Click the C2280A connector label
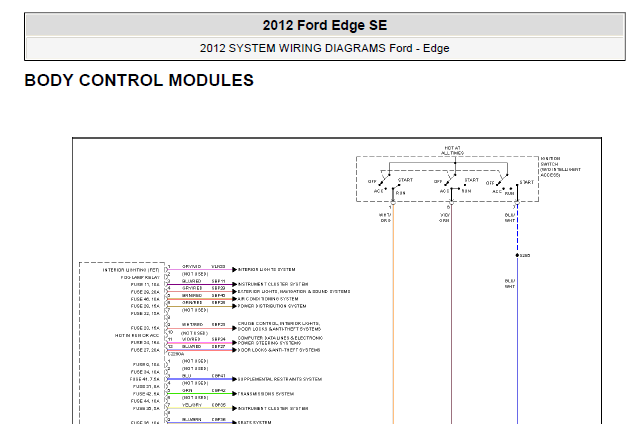 pyautogui.click(x=176, y=354)
